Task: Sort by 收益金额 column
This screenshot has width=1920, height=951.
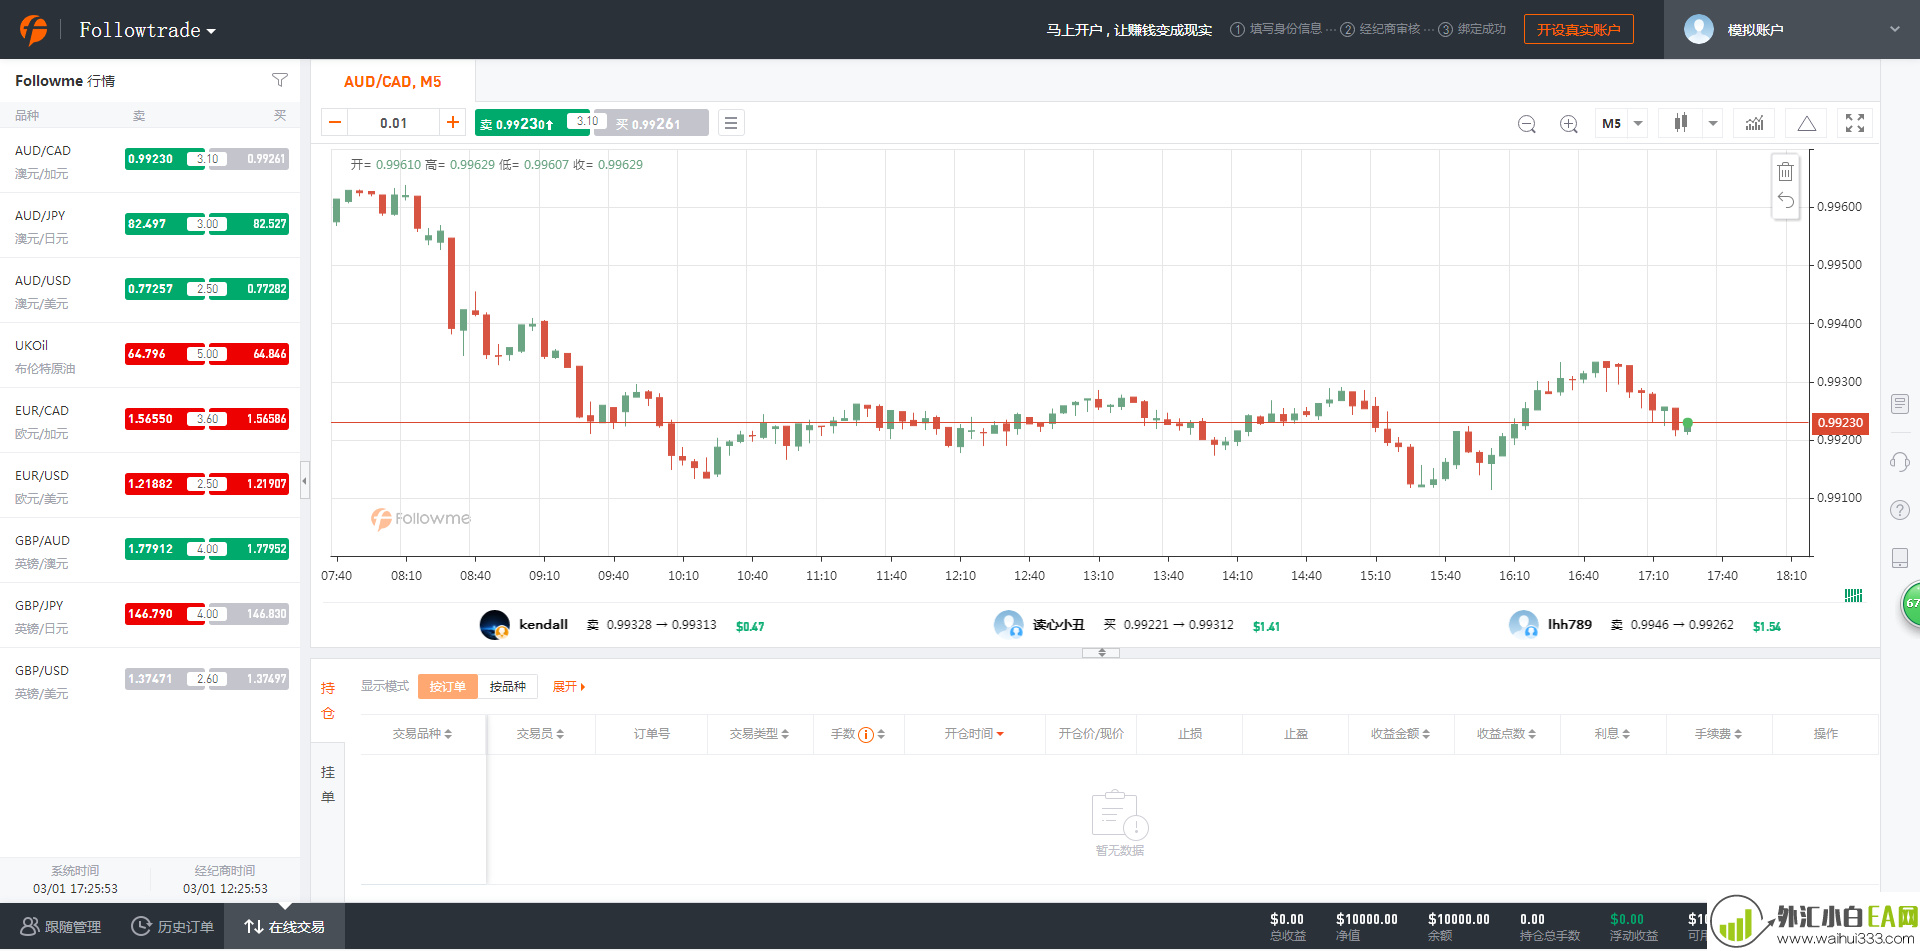Action: 1400,734
